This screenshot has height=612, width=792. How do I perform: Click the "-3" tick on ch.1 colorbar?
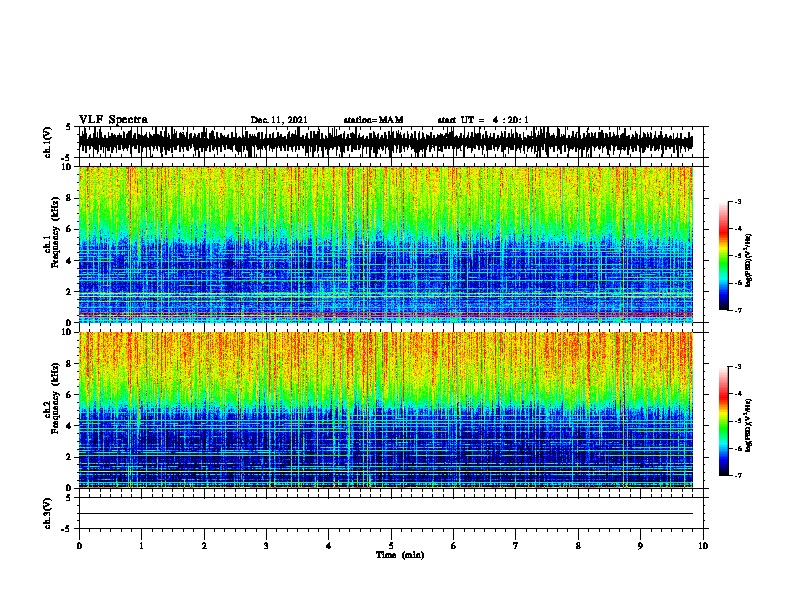click(x=738, y=201)
